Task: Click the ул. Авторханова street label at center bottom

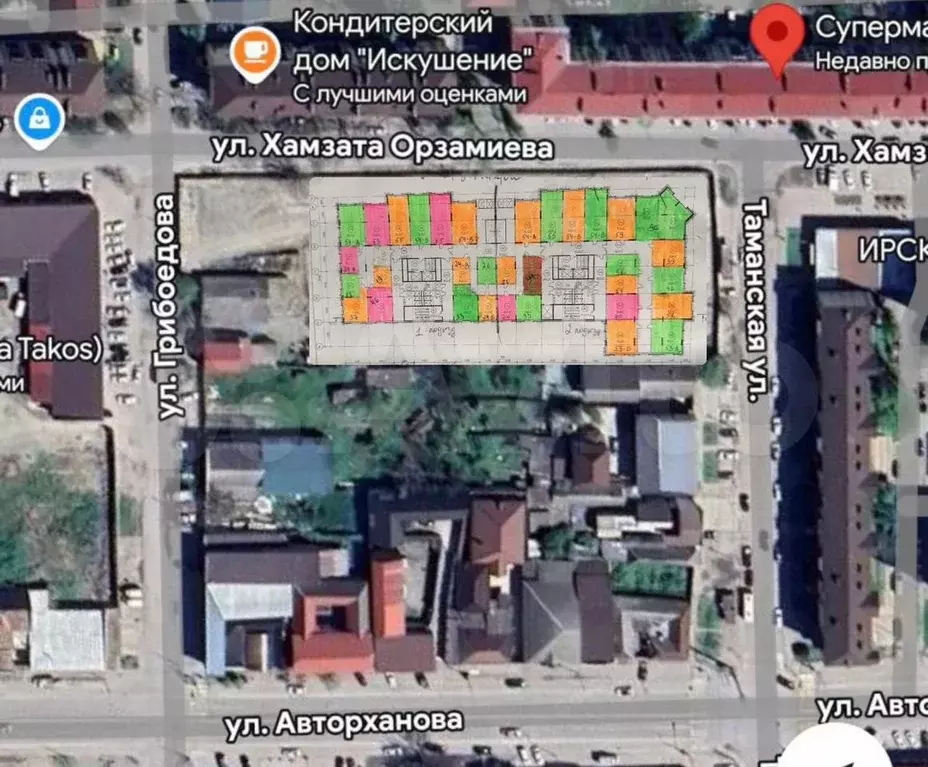Action: (x=344, y=723)
